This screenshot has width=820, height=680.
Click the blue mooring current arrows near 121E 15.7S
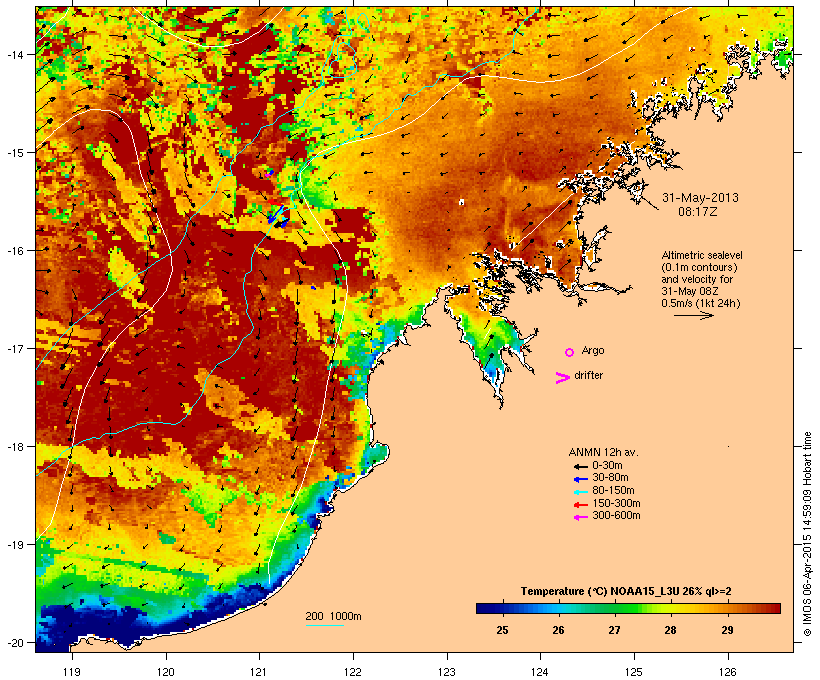278,217
